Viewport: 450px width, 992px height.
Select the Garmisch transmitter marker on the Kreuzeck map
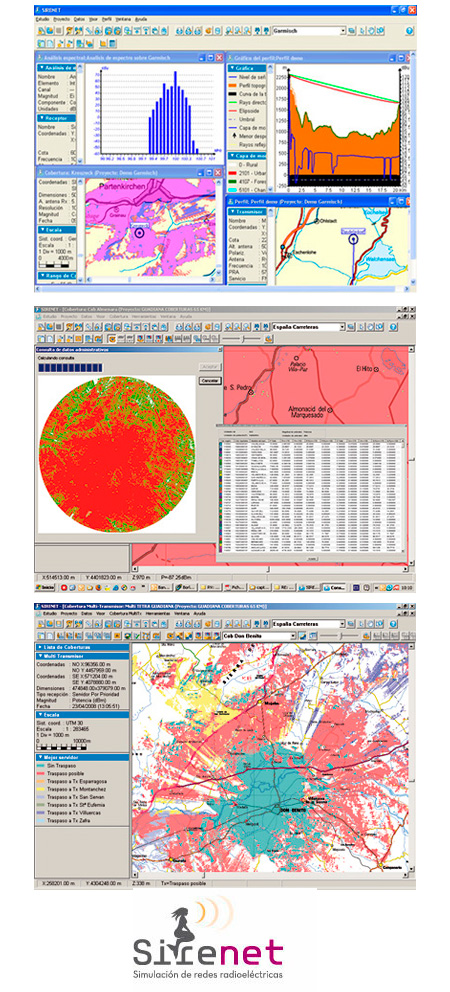tap(140, 233)
